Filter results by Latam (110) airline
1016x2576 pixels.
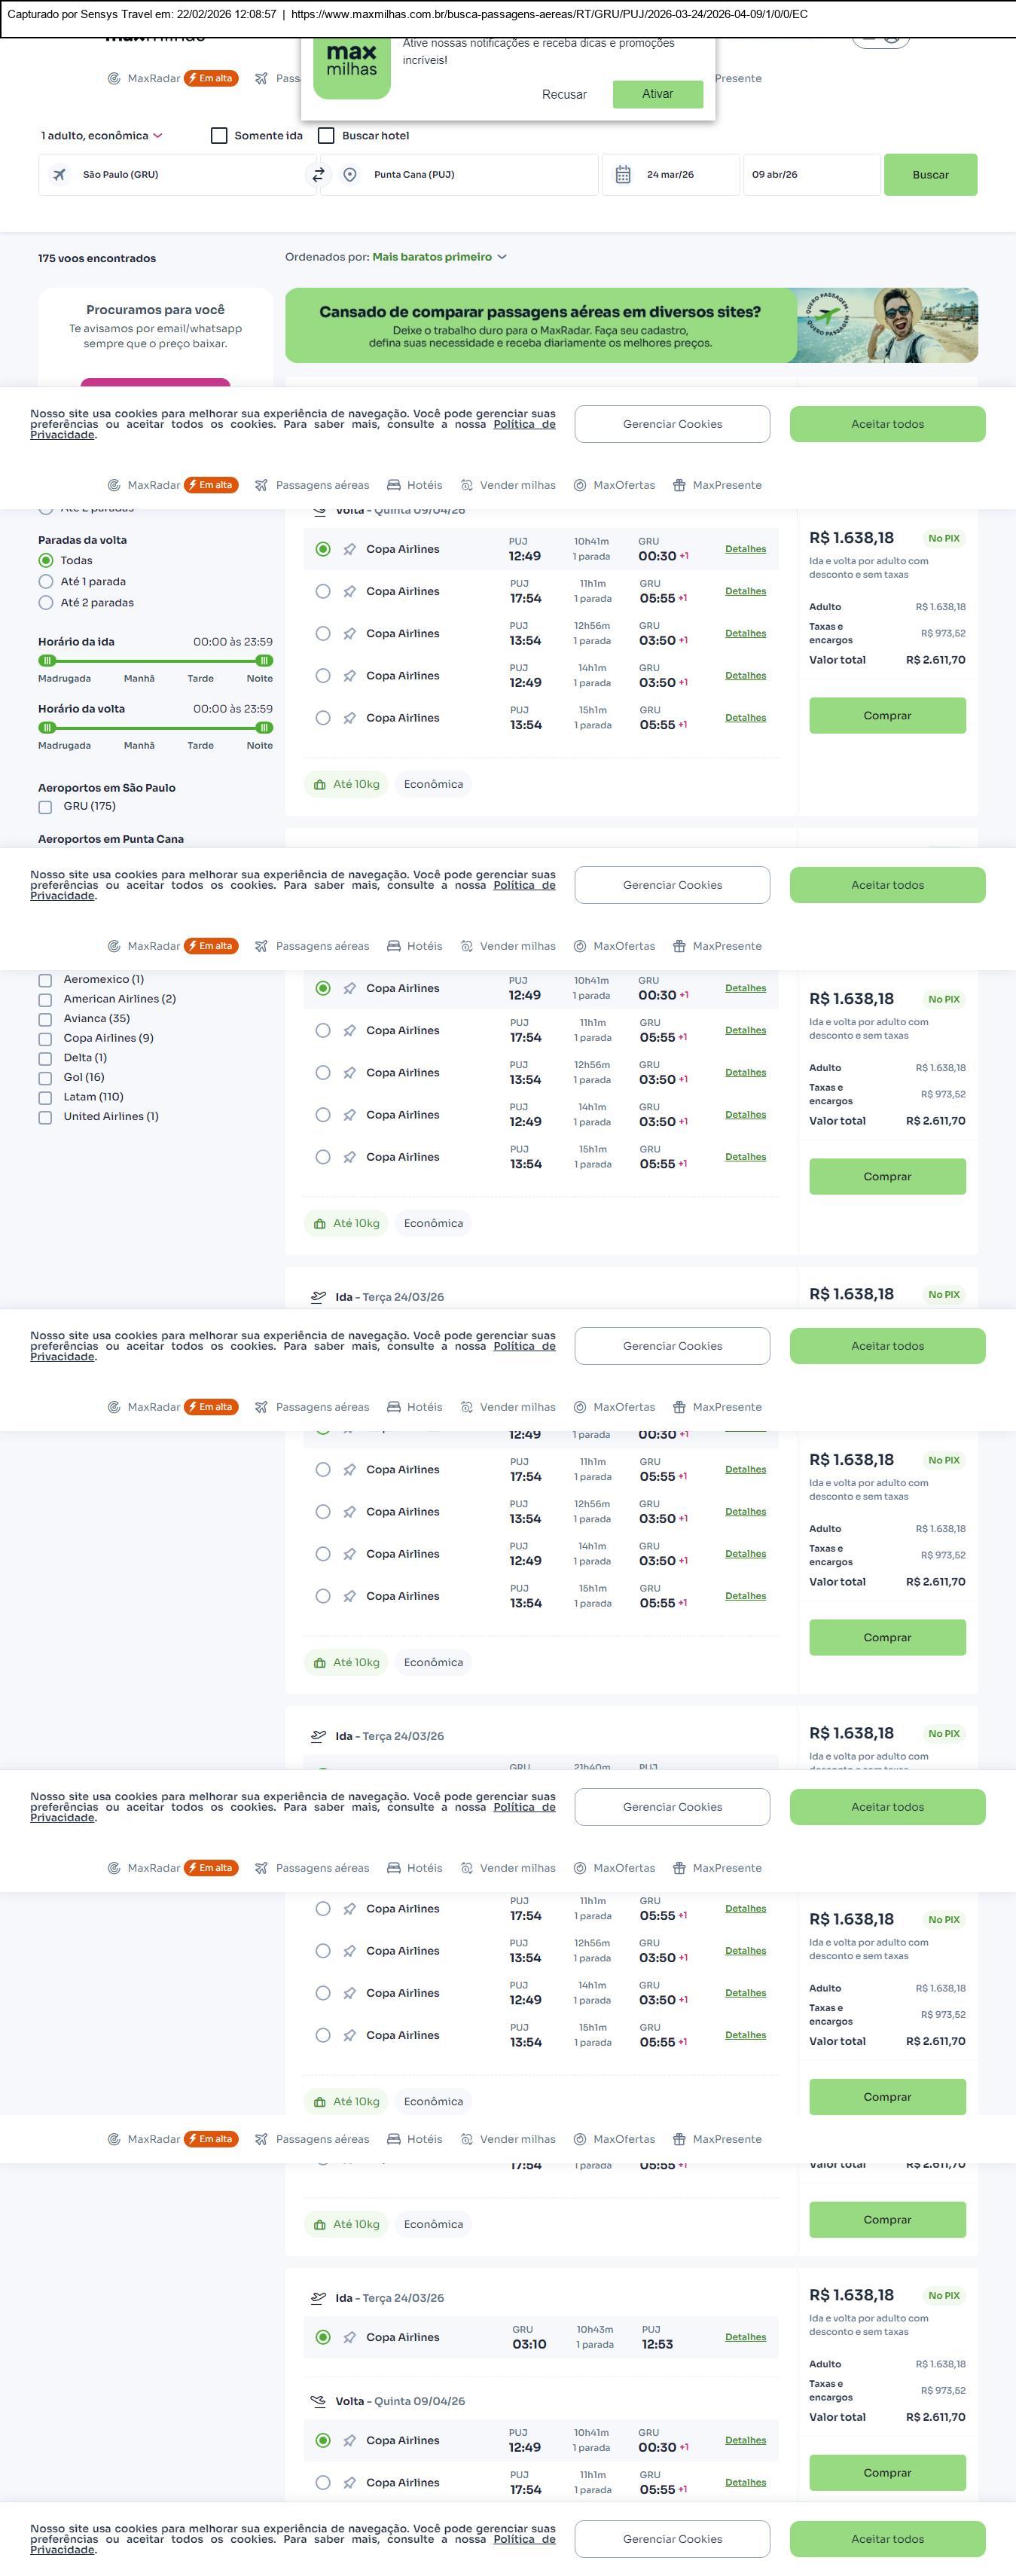(45, 1097)
